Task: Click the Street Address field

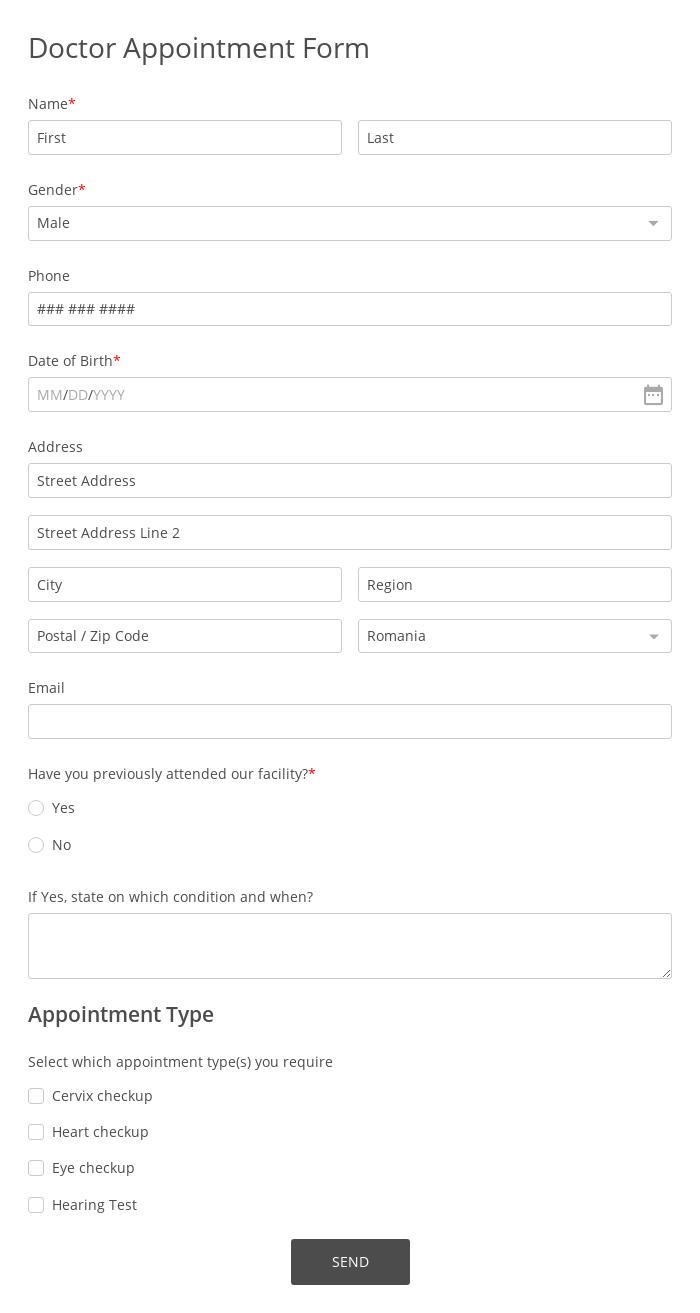Action: [x=350, y=481]
